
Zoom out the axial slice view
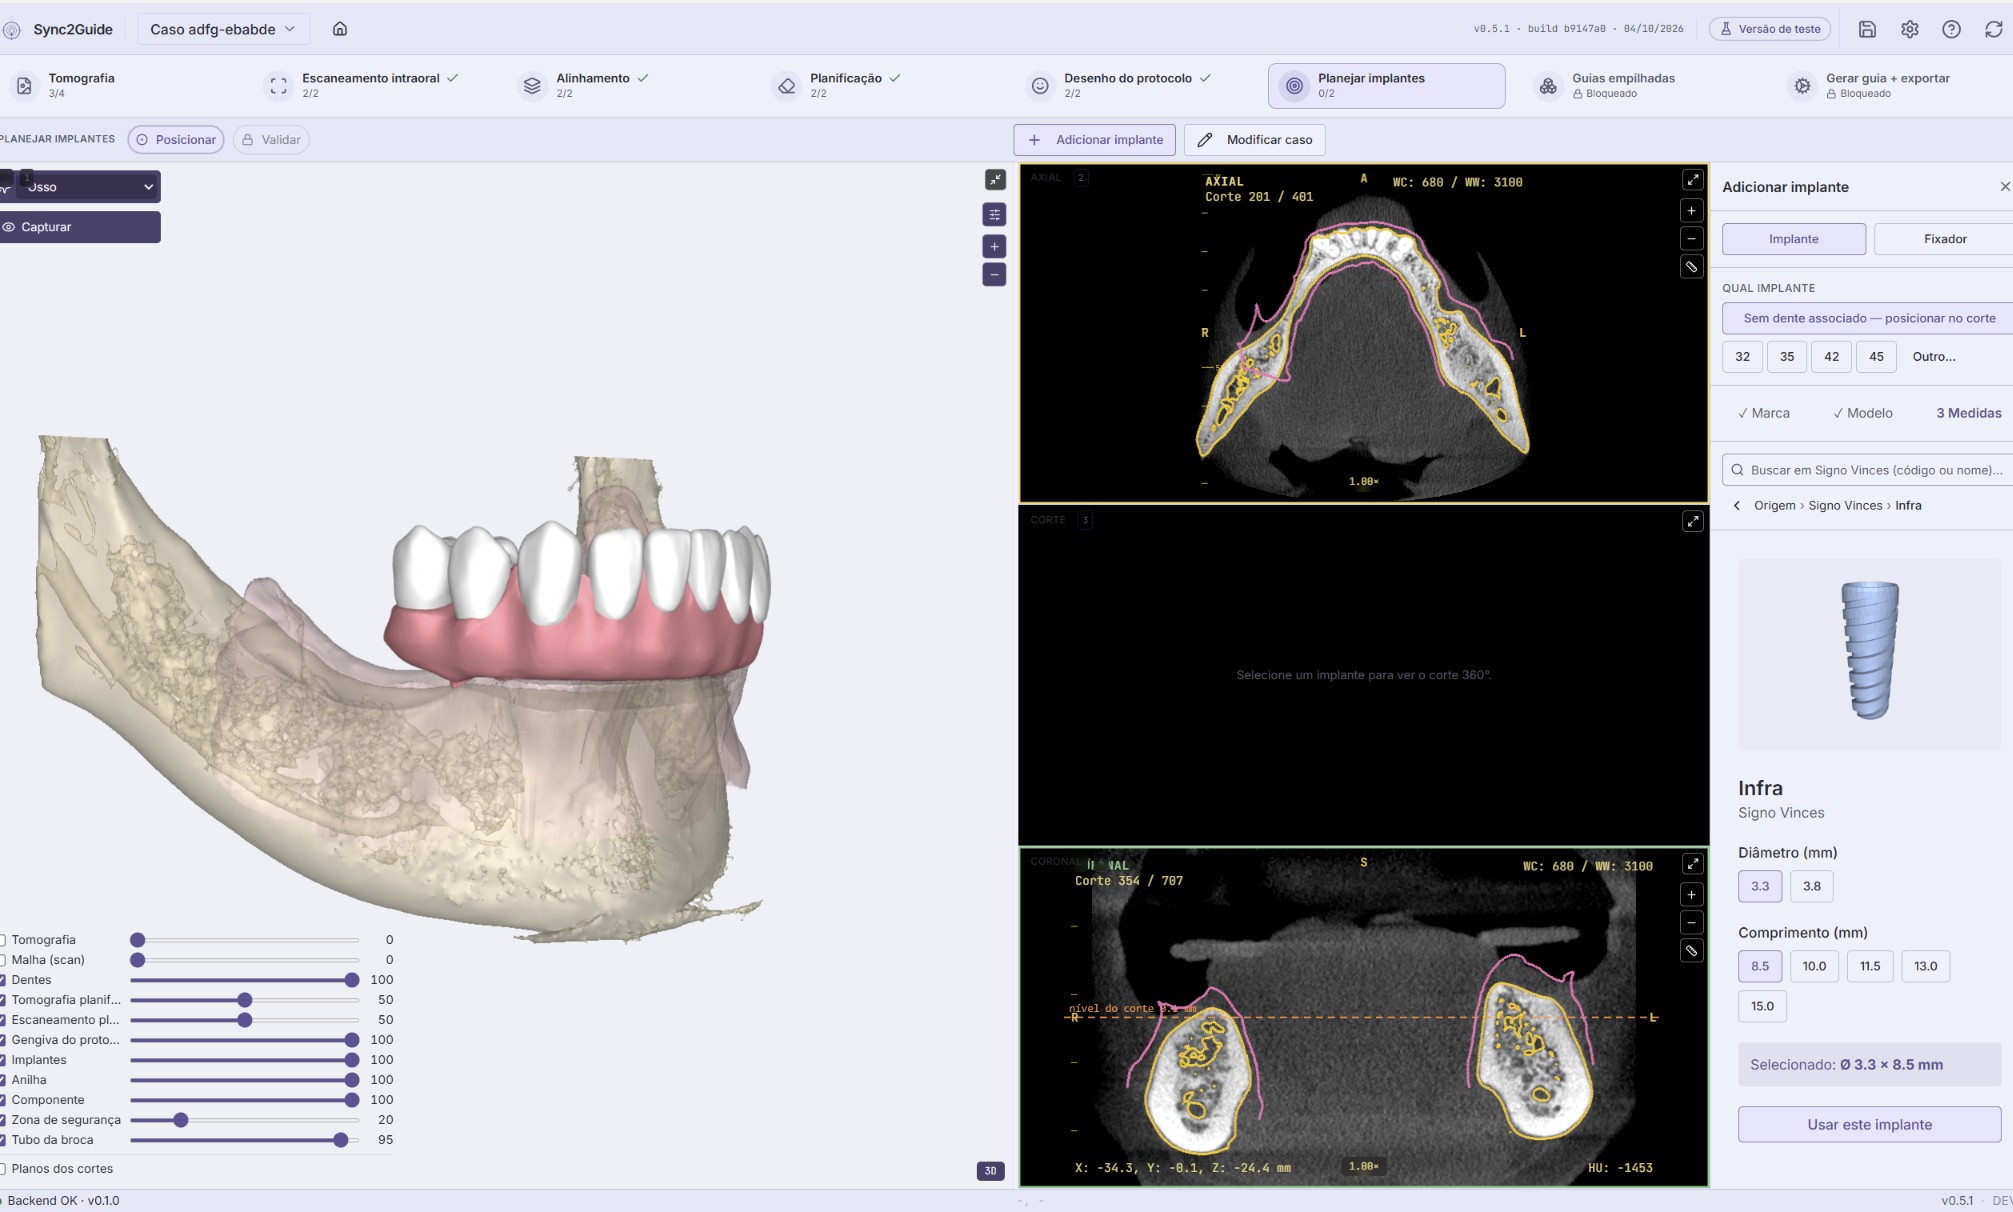1691,239
